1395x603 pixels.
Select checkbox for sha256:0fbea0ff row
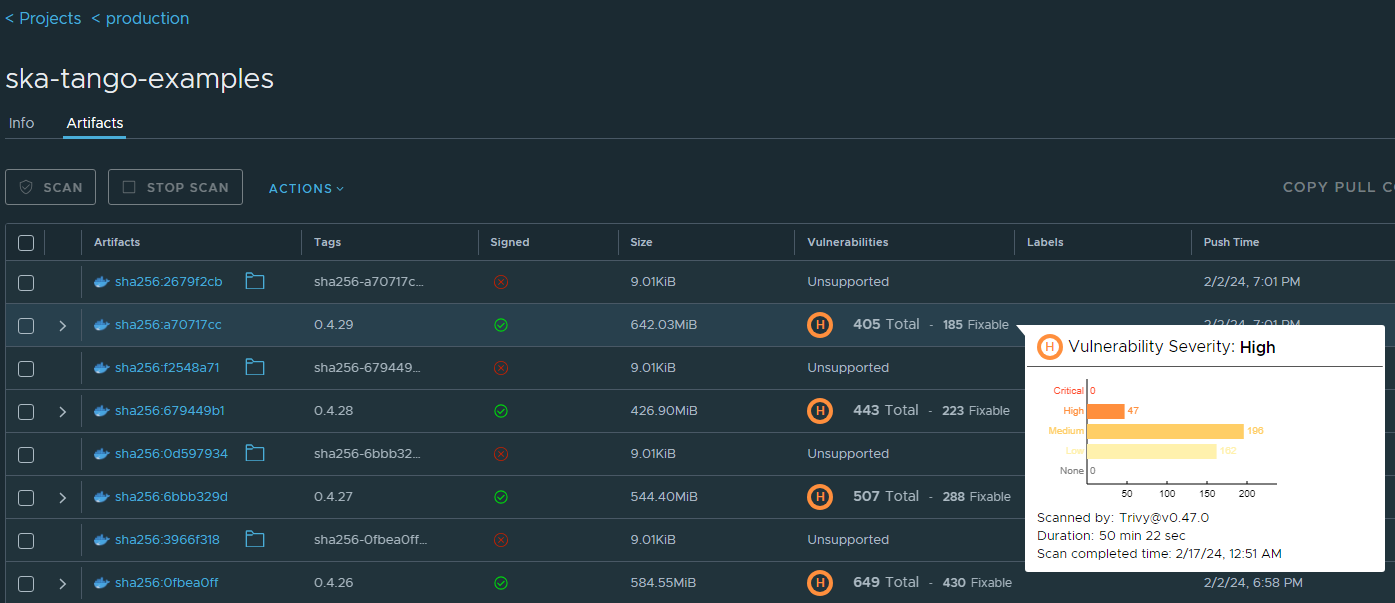point(26,584)
